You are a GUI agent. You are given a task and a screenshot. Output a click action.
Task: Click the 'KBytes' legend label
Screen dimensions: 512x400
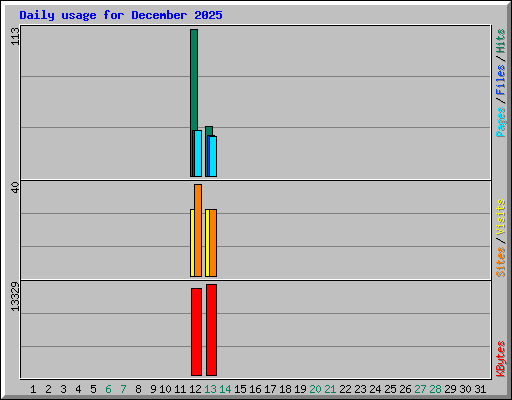click(501, 359)
